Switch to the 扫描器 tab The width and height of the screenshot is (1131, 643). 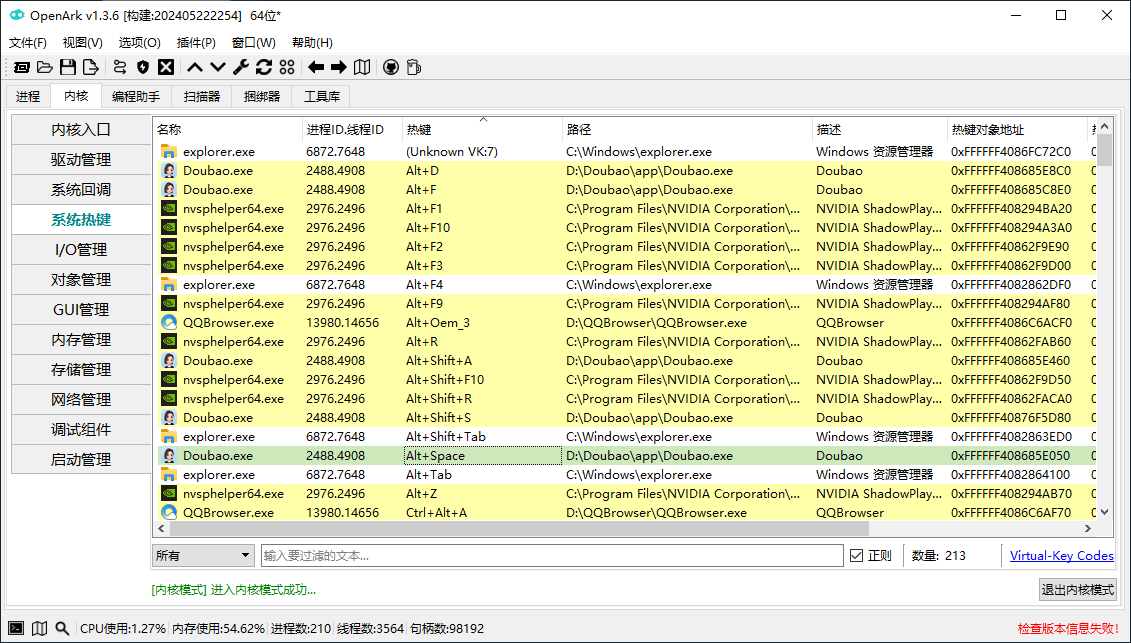click(202, 96)
